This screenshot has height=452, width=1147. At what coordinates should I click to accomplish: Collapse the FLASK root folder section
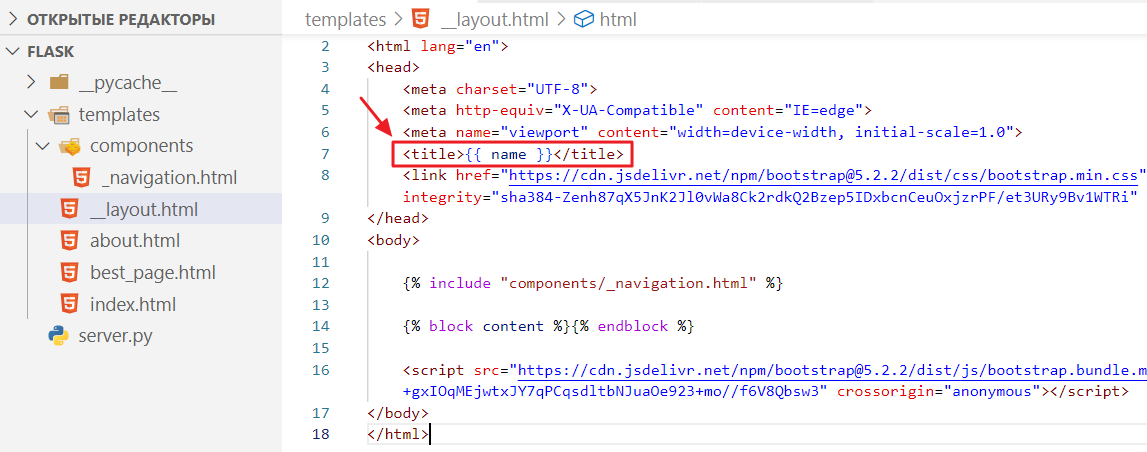coord(13,52)
